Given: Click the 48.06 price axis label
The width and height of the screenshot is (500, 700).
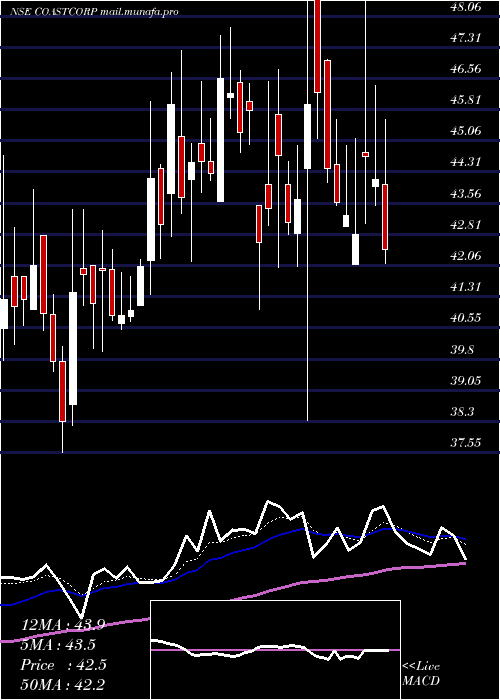Looking at the screenshot, I should pos(466,7).
